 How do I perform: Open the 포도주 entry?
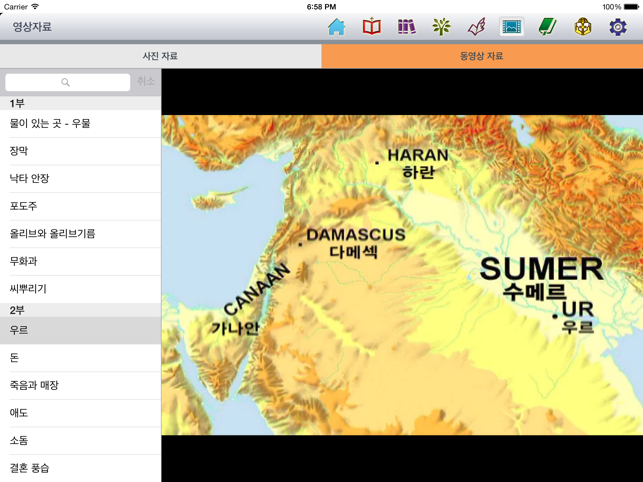coord(80,206)
